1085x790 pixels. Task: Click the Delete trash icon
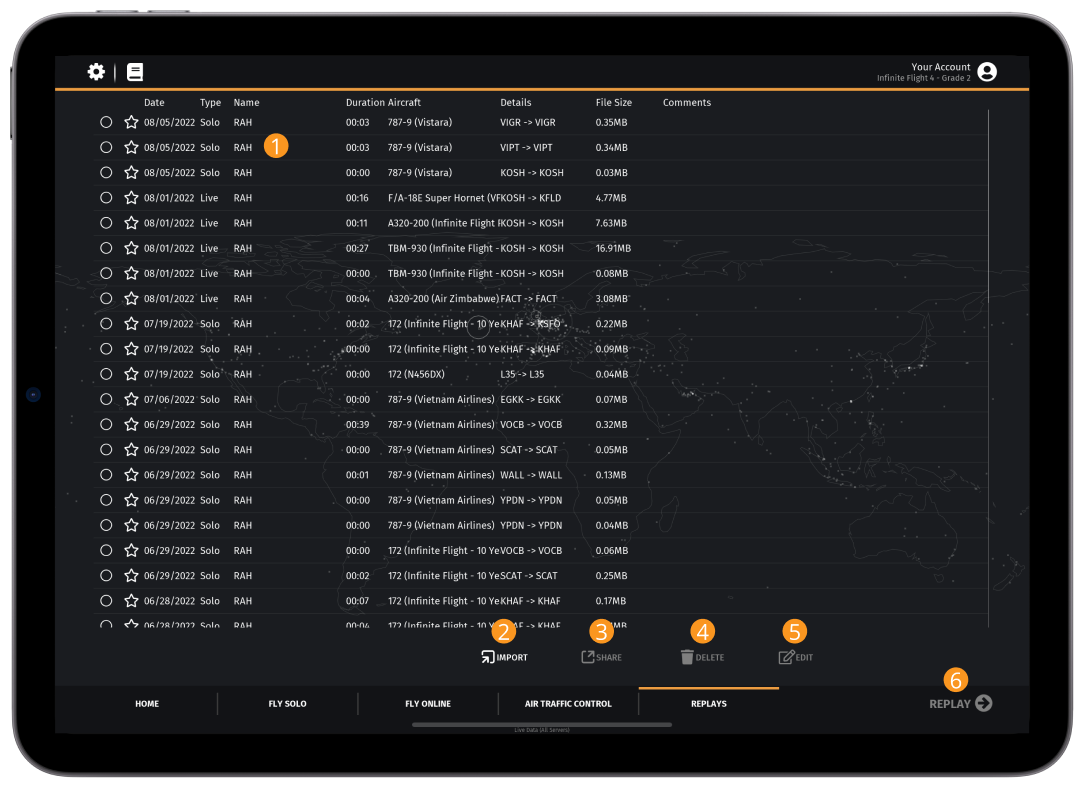coord(687,657)
